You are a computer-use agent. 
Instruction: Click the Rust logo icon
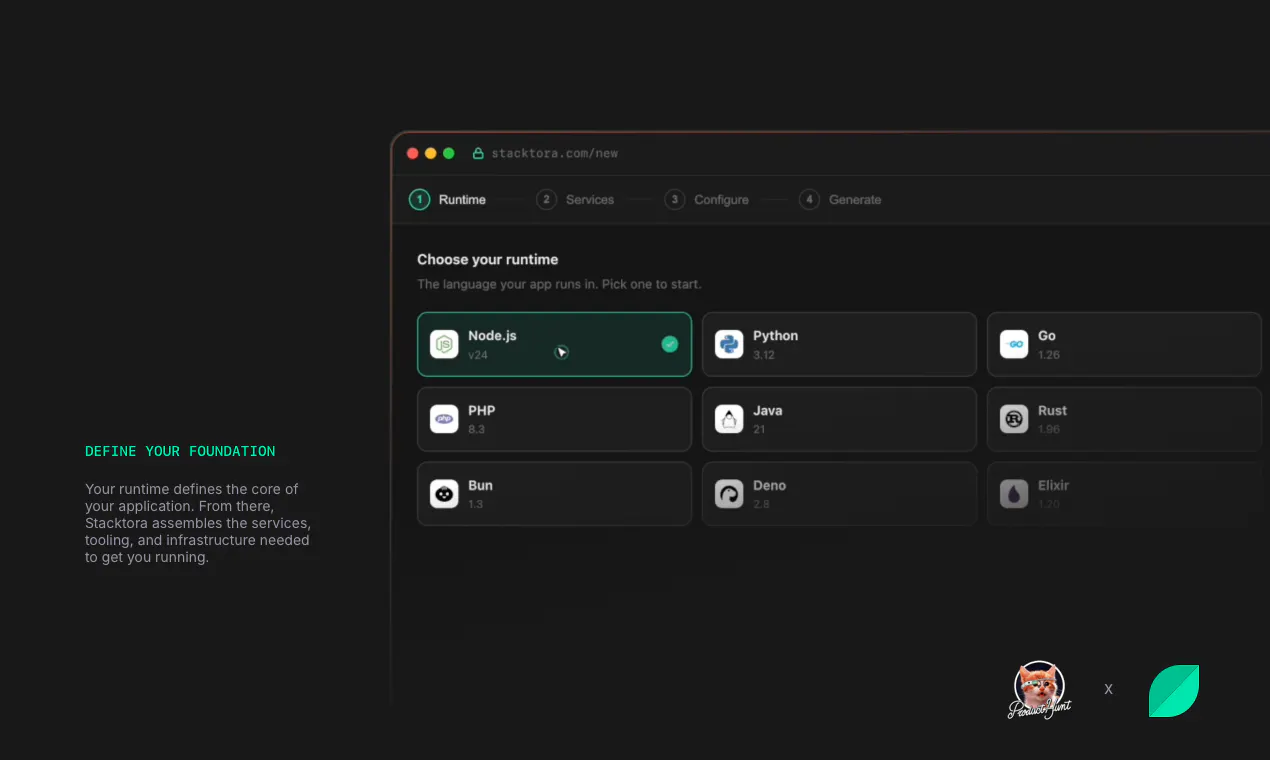(1014, 419)
